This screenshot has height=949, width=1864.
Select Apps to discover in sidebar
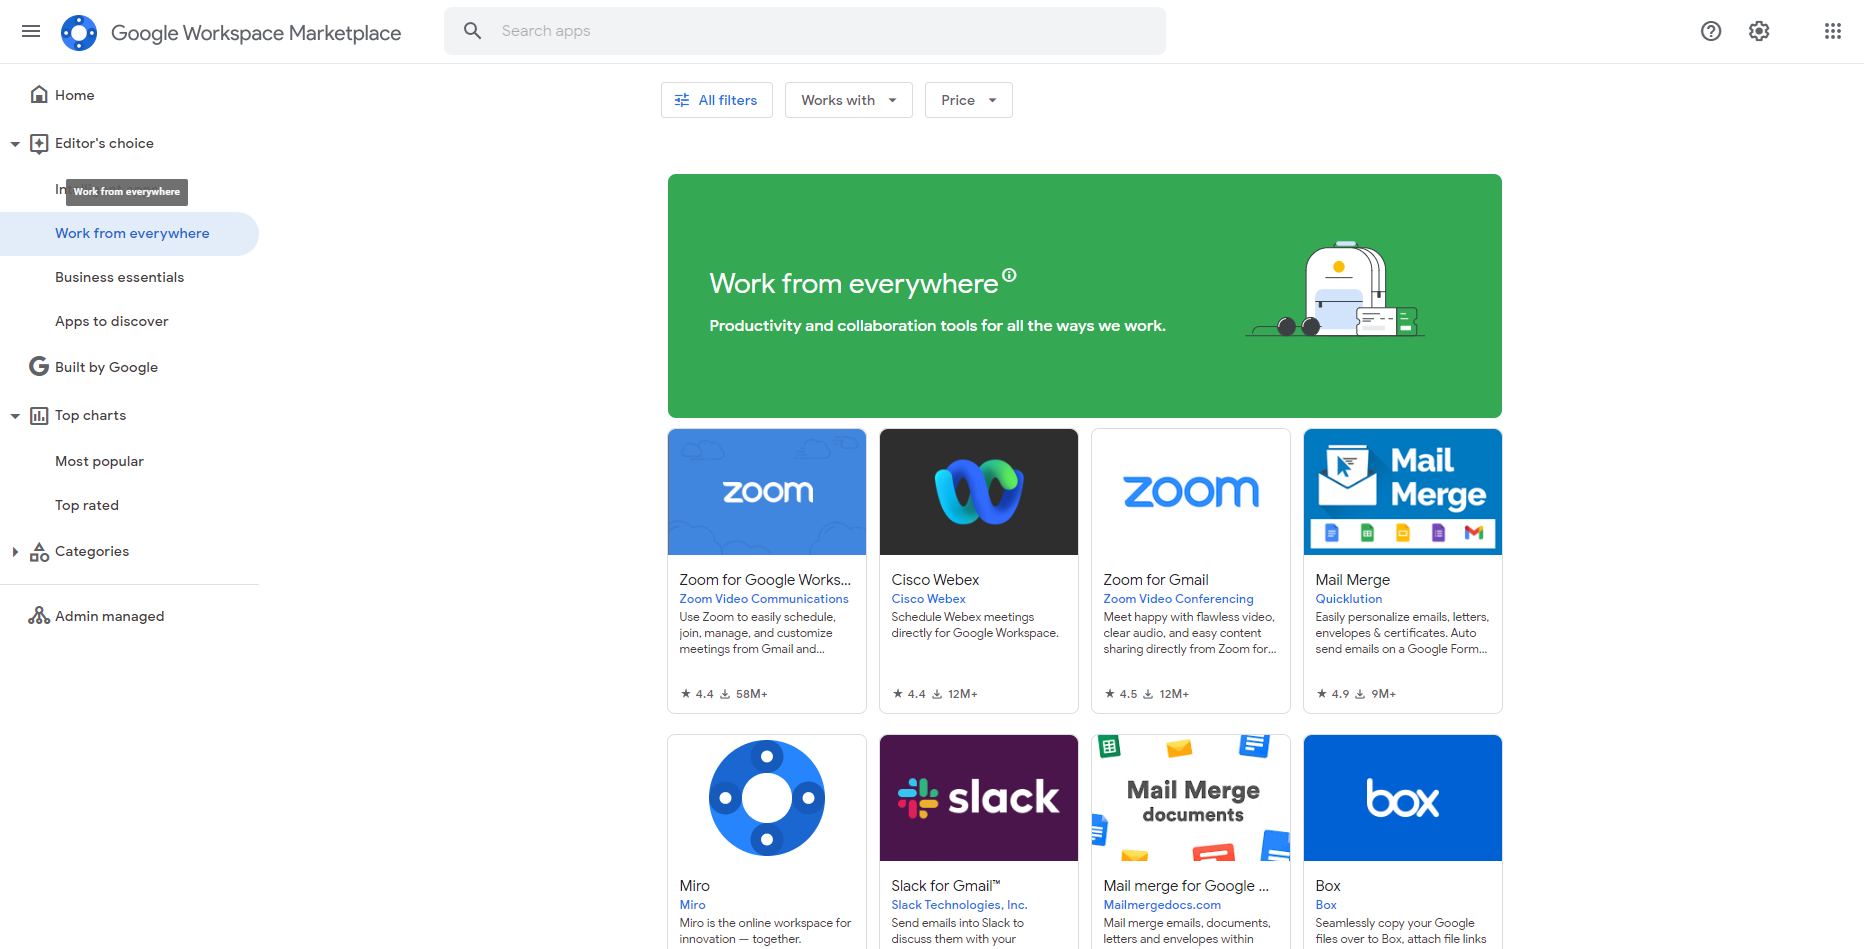point(112,321)
